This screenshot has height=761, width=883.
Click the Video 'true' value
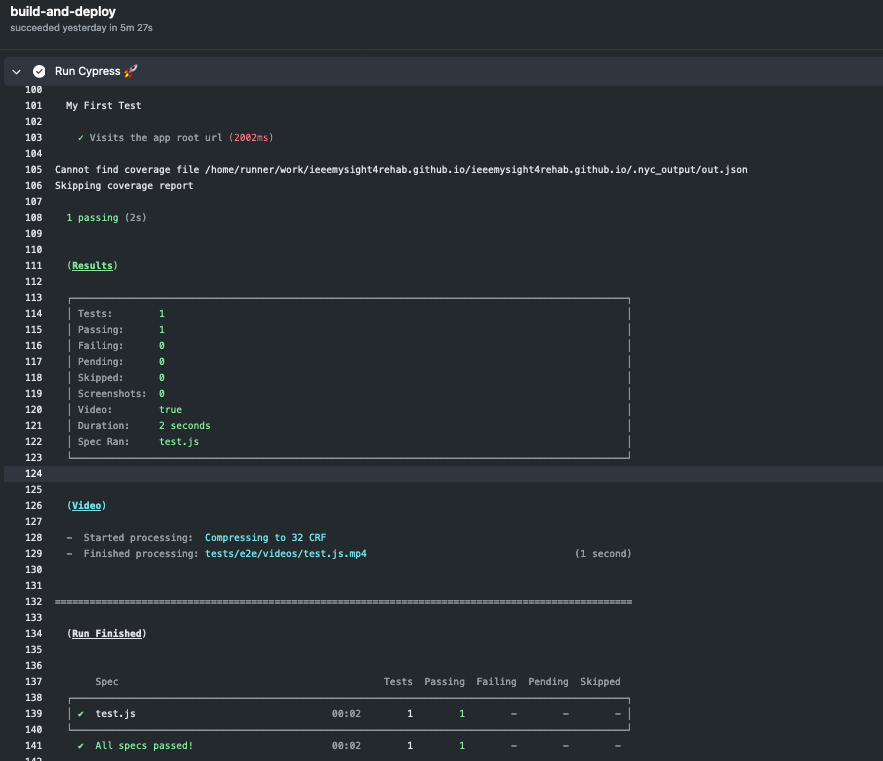tap(171, 410)
